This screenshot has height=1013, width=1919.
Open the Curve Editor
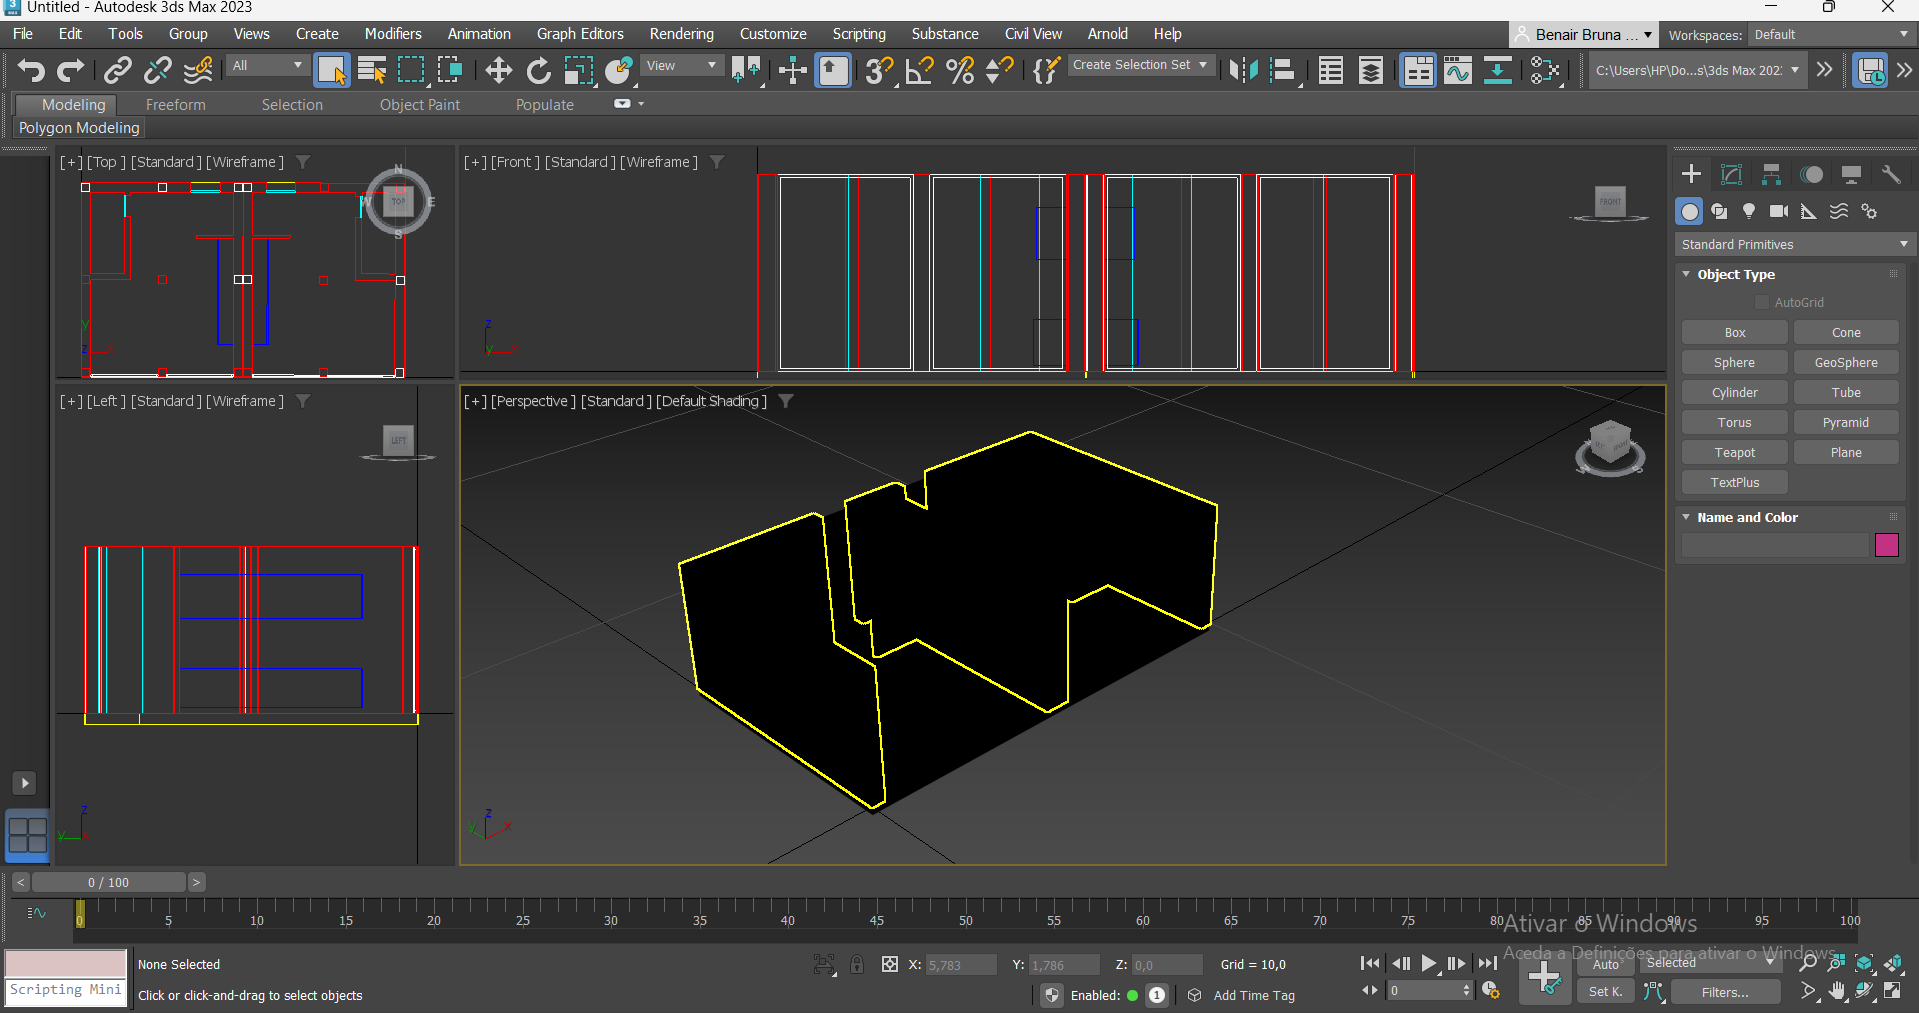1458,70
